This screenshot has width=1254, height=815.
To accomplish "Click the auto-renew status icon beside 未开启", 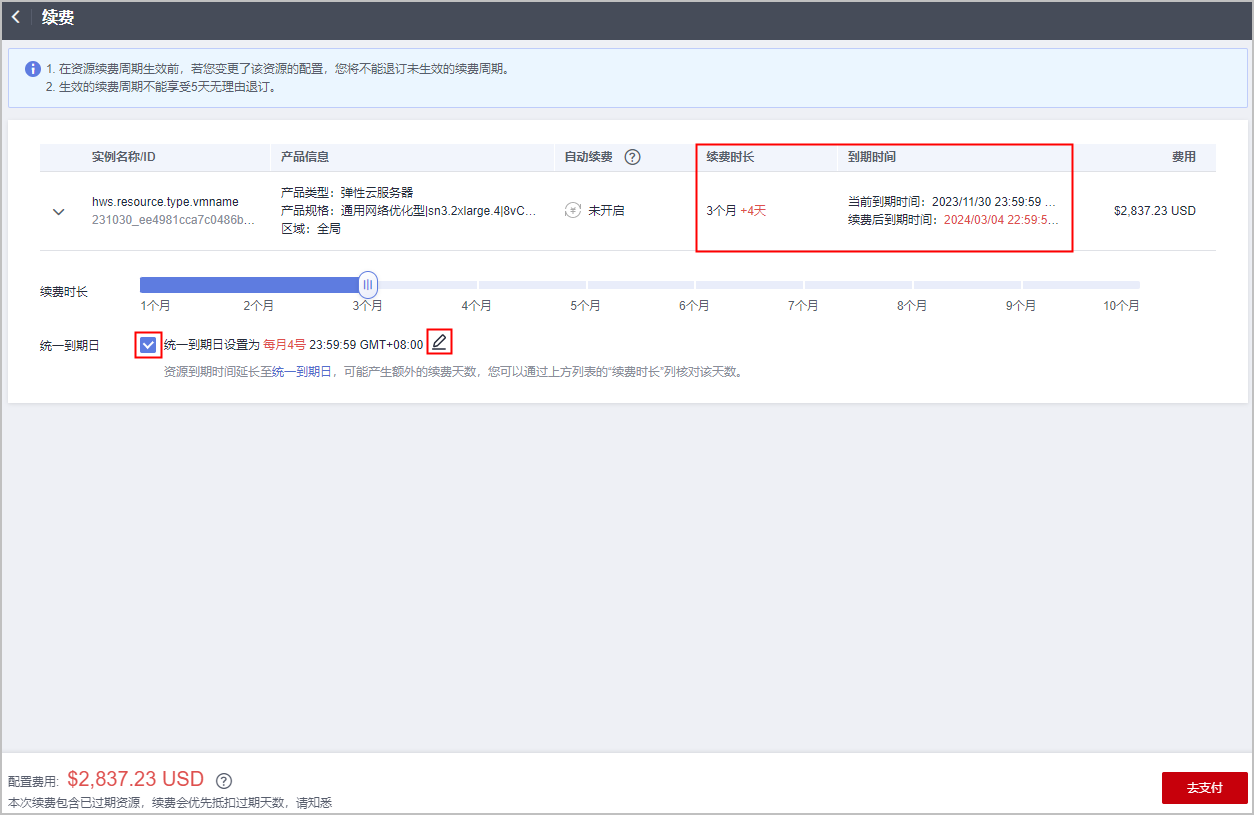I will (x=572, y=210).
